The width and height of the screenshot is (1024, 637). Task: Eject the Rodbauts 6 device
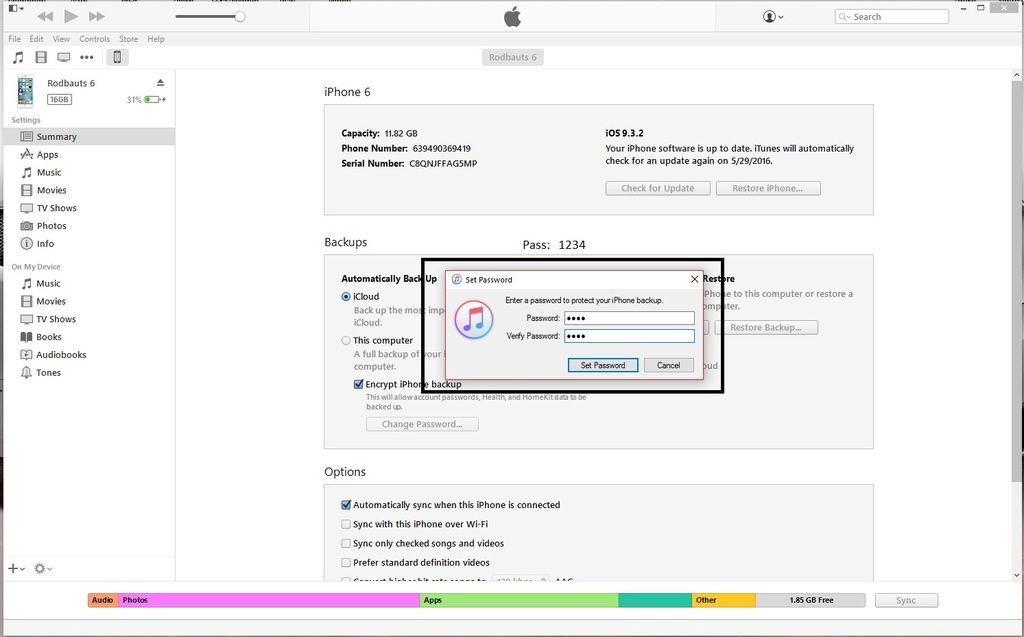(160, 83)
